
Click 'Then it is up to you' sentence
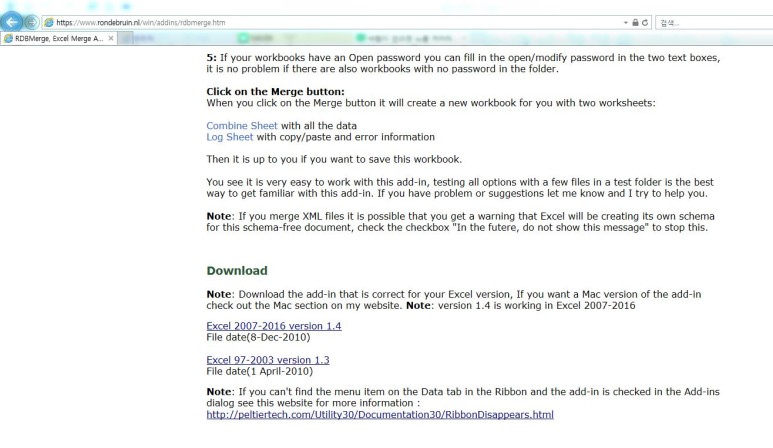(334, 159)
